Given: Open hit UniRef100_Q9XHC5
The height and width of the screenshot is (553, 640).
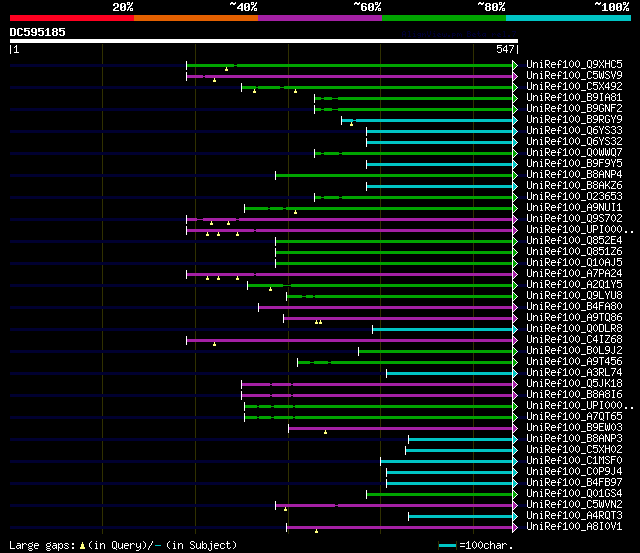Looking at the screenshot, I should coord(574,64).
